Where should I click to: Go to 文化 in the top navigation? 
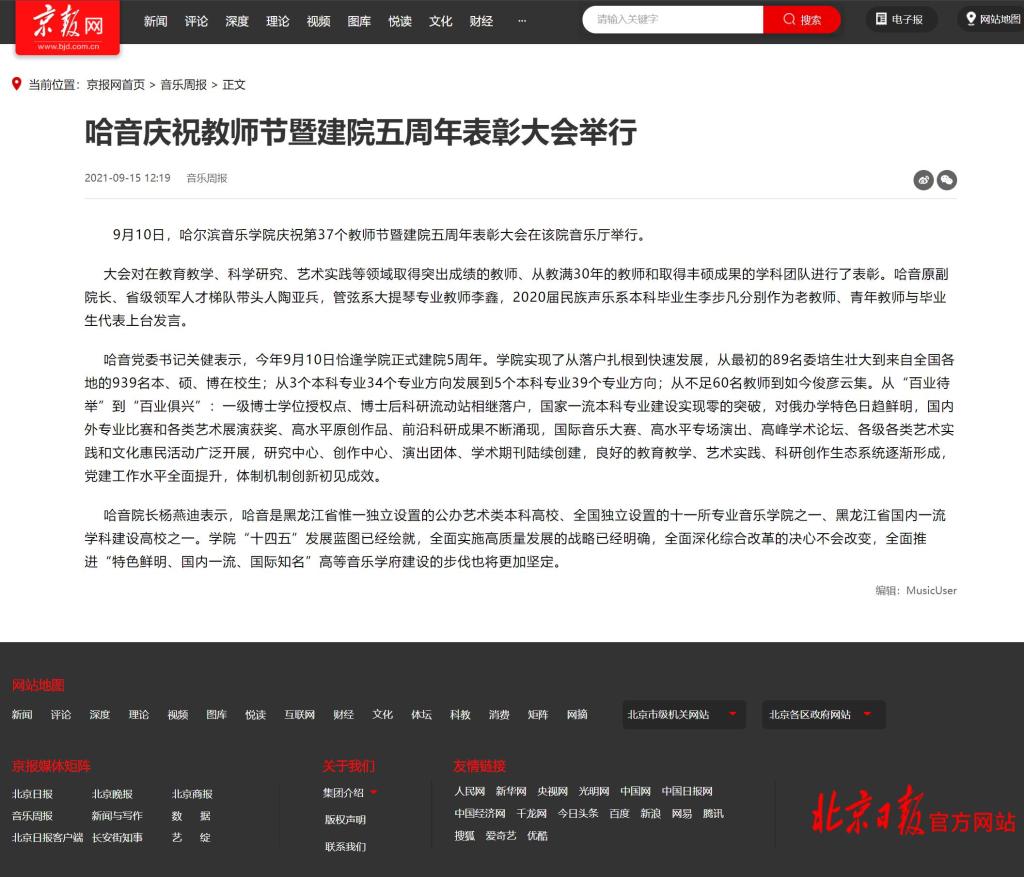(x=440, y=21)
